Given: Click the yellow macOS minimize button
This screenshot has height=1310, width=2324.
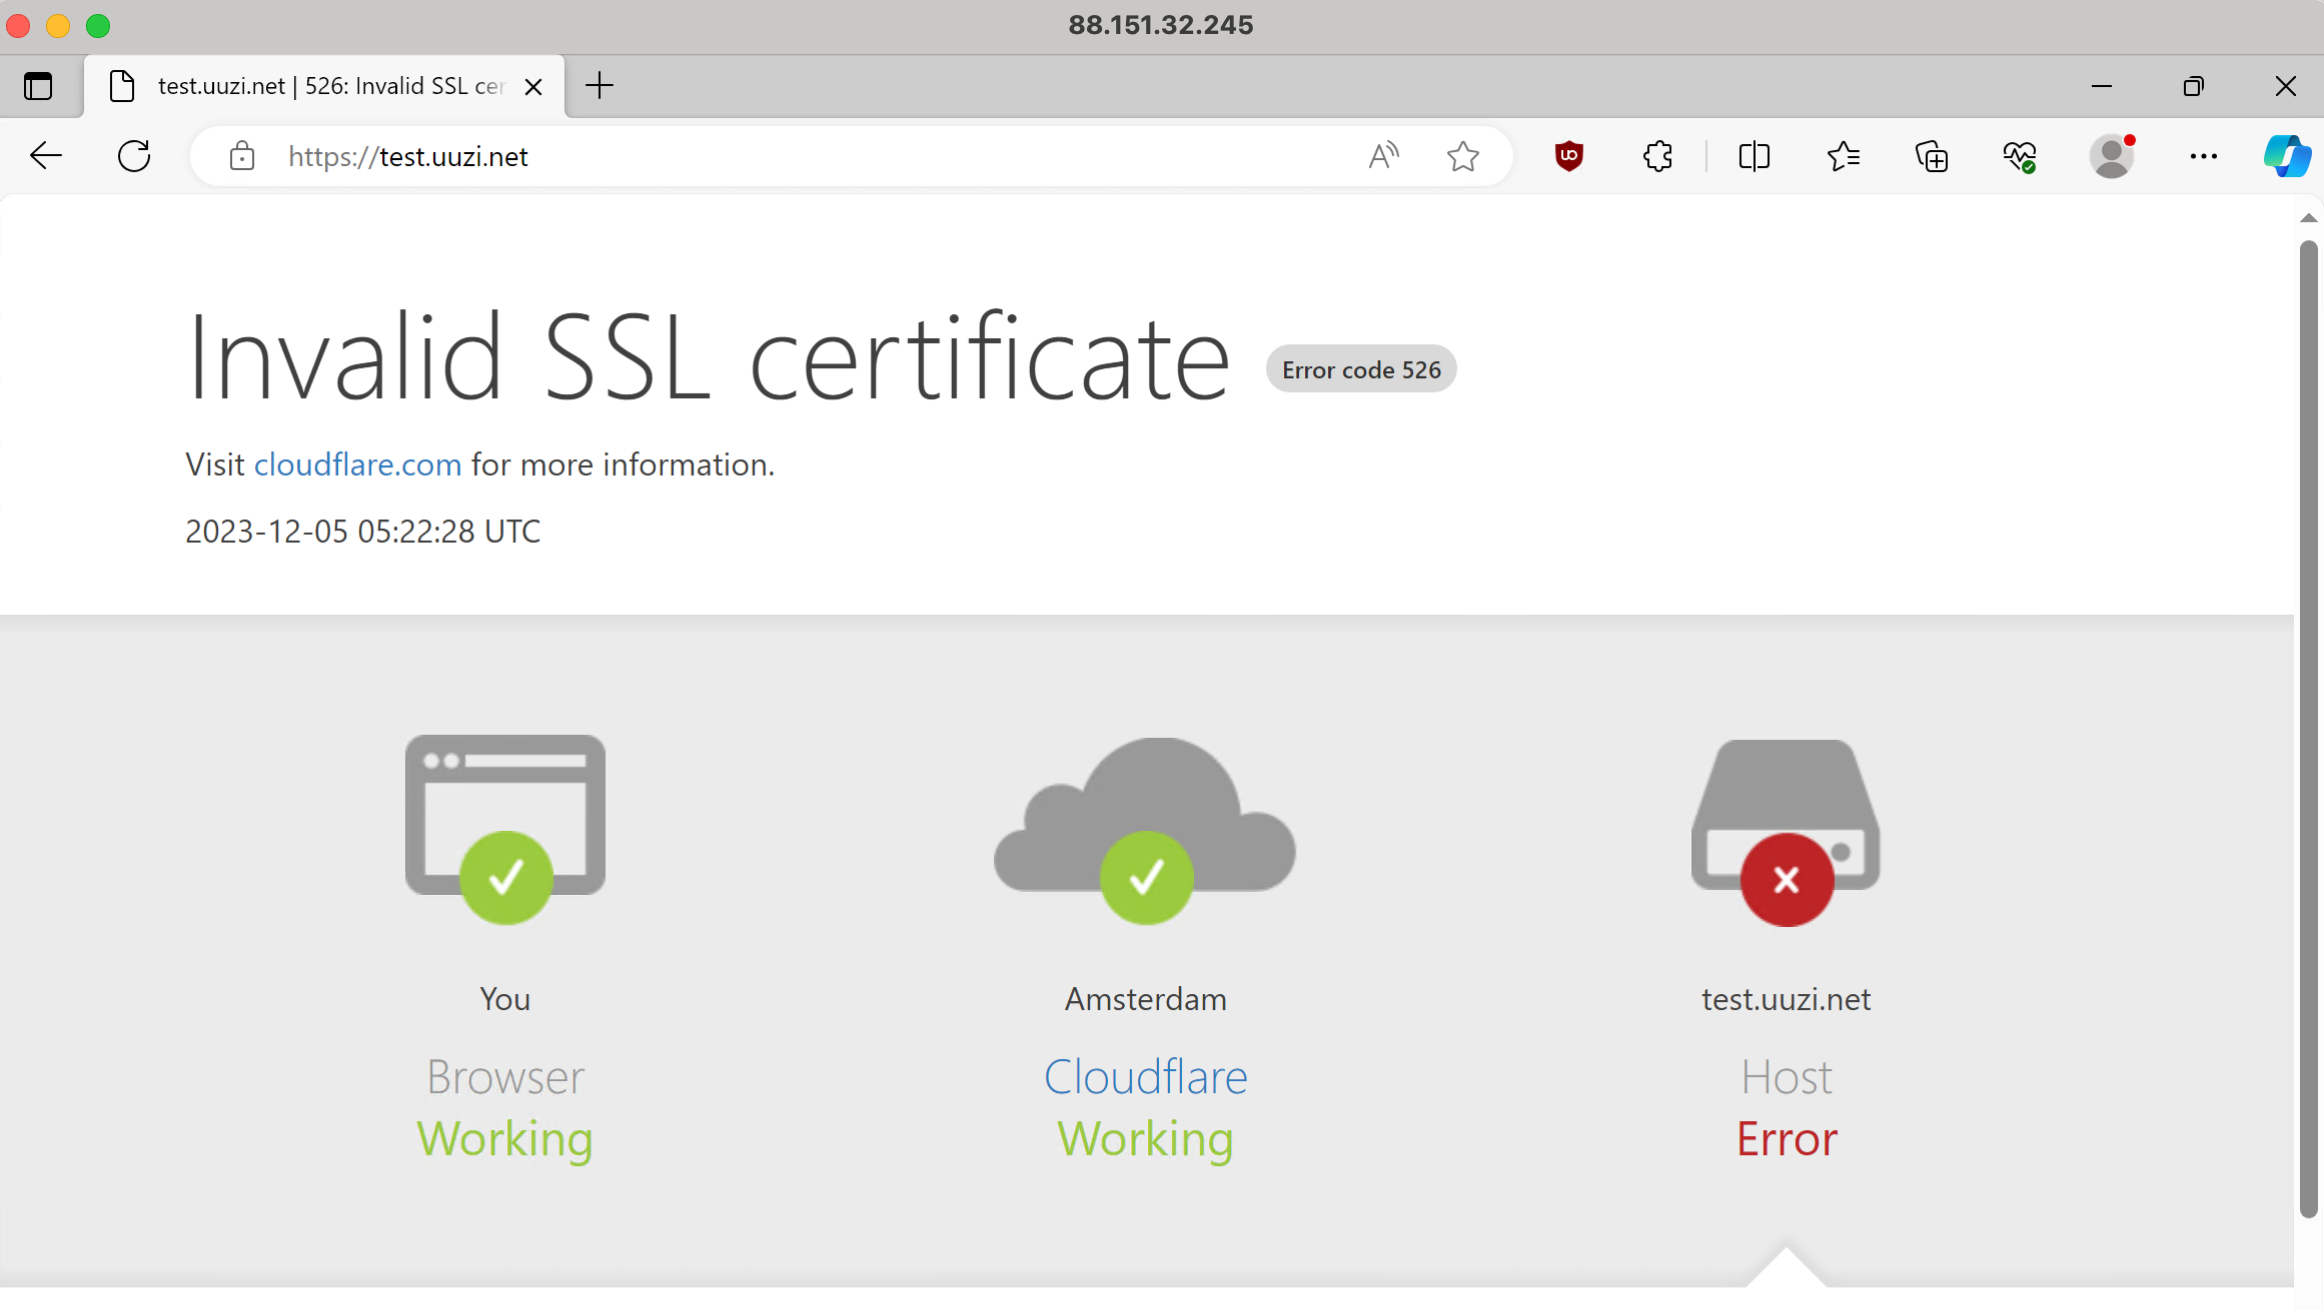Looking at the screenshot, I should [x=58, y=26].
